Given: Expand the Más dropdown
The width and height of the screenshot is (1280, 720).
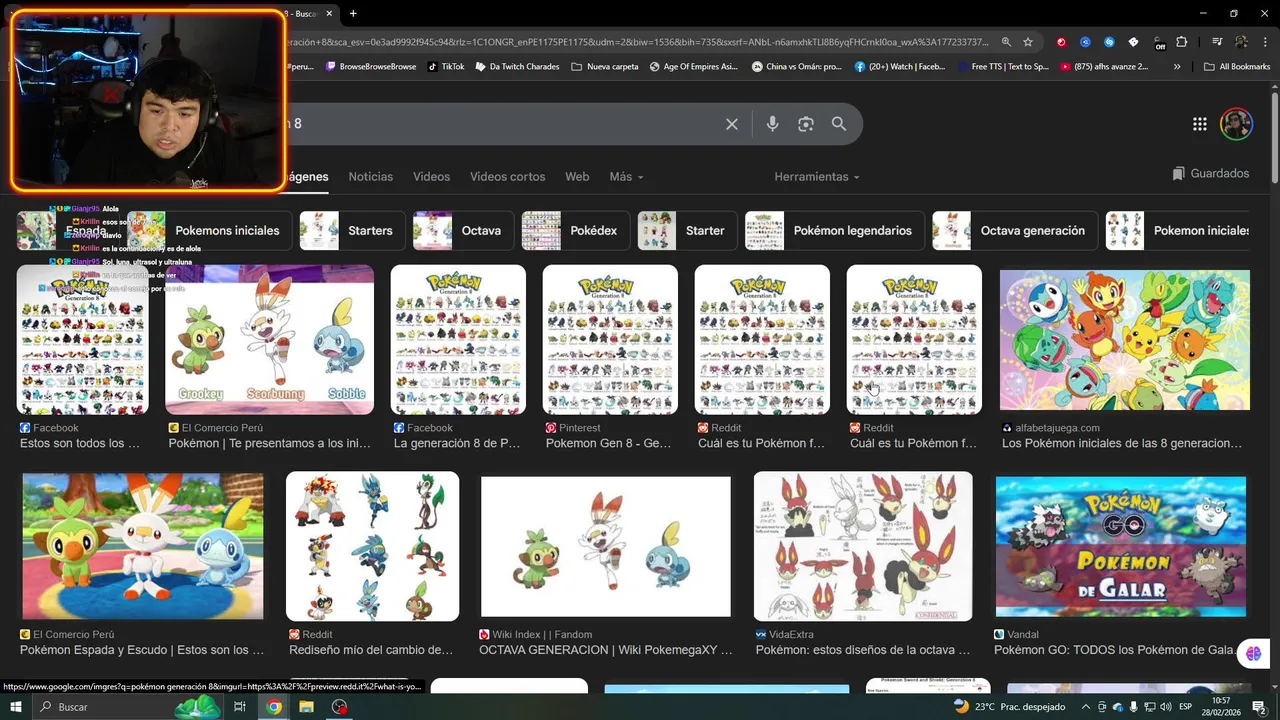Looking at the screenshot, I should point(626,177).
